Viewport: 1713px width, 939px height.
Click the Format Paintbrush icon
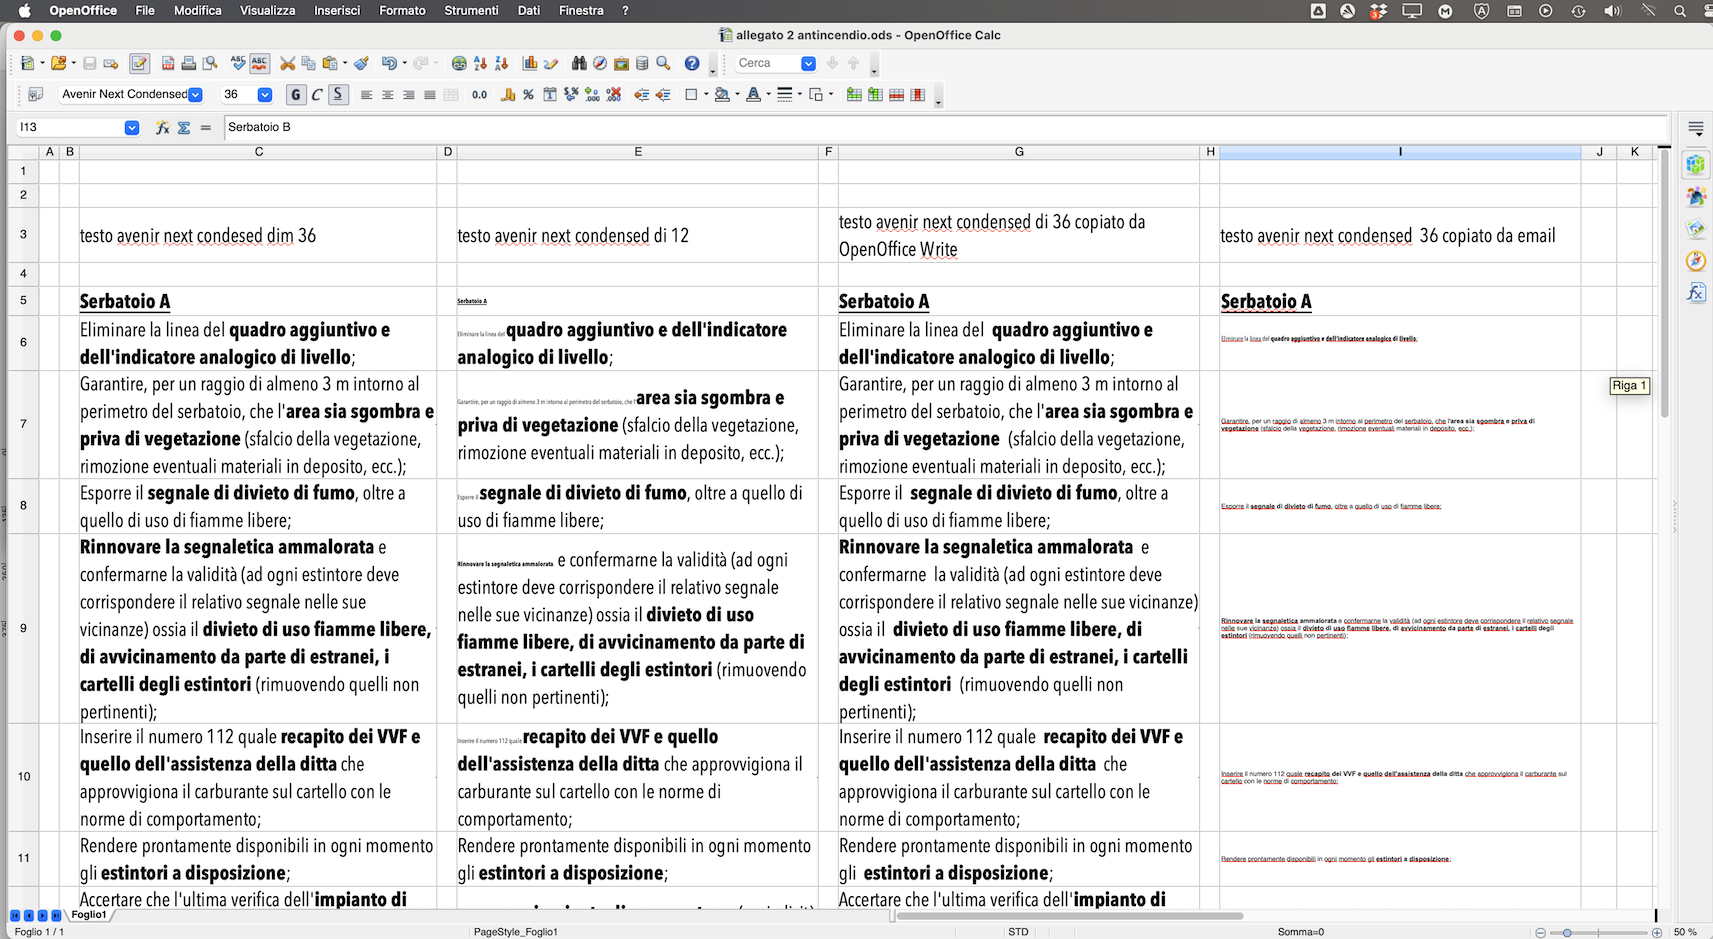(361, 63)
